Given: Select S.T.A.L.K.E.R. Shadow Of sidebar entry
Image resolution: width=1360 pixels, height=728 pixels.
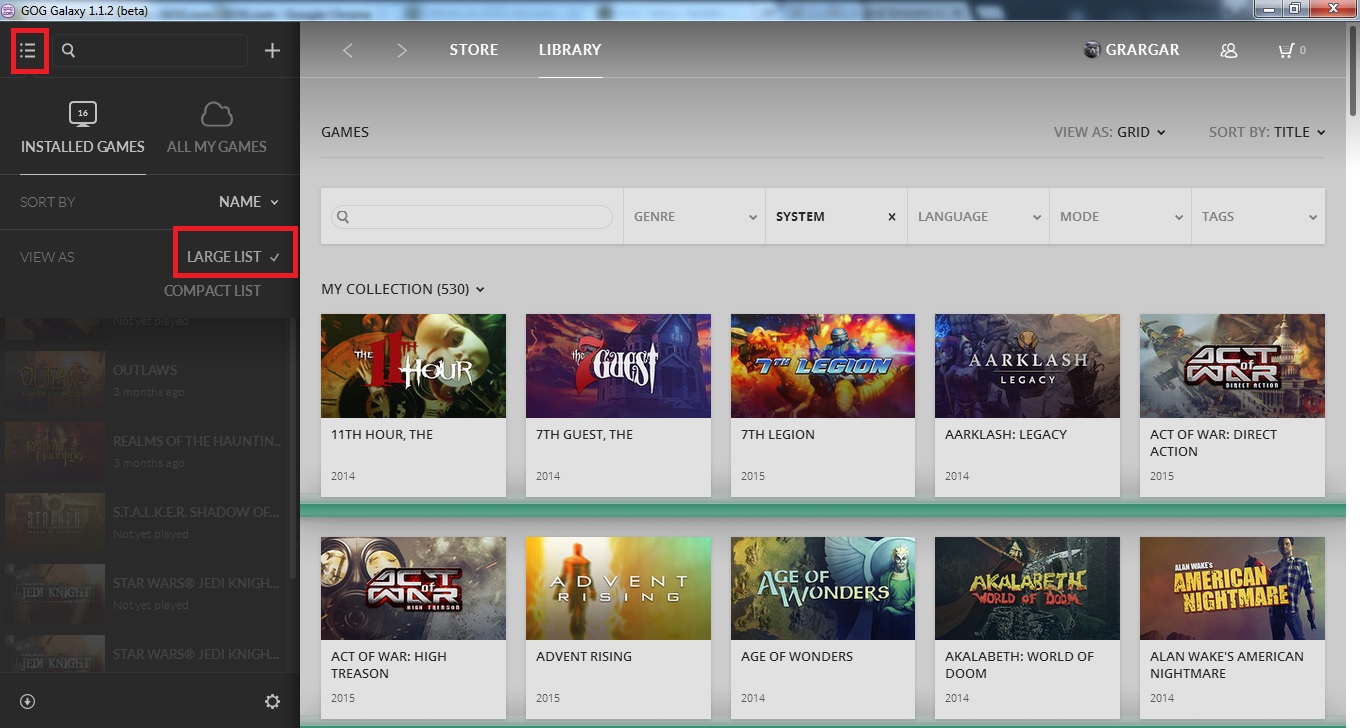Looking at the screenshot, I should (x=146, y=522).
